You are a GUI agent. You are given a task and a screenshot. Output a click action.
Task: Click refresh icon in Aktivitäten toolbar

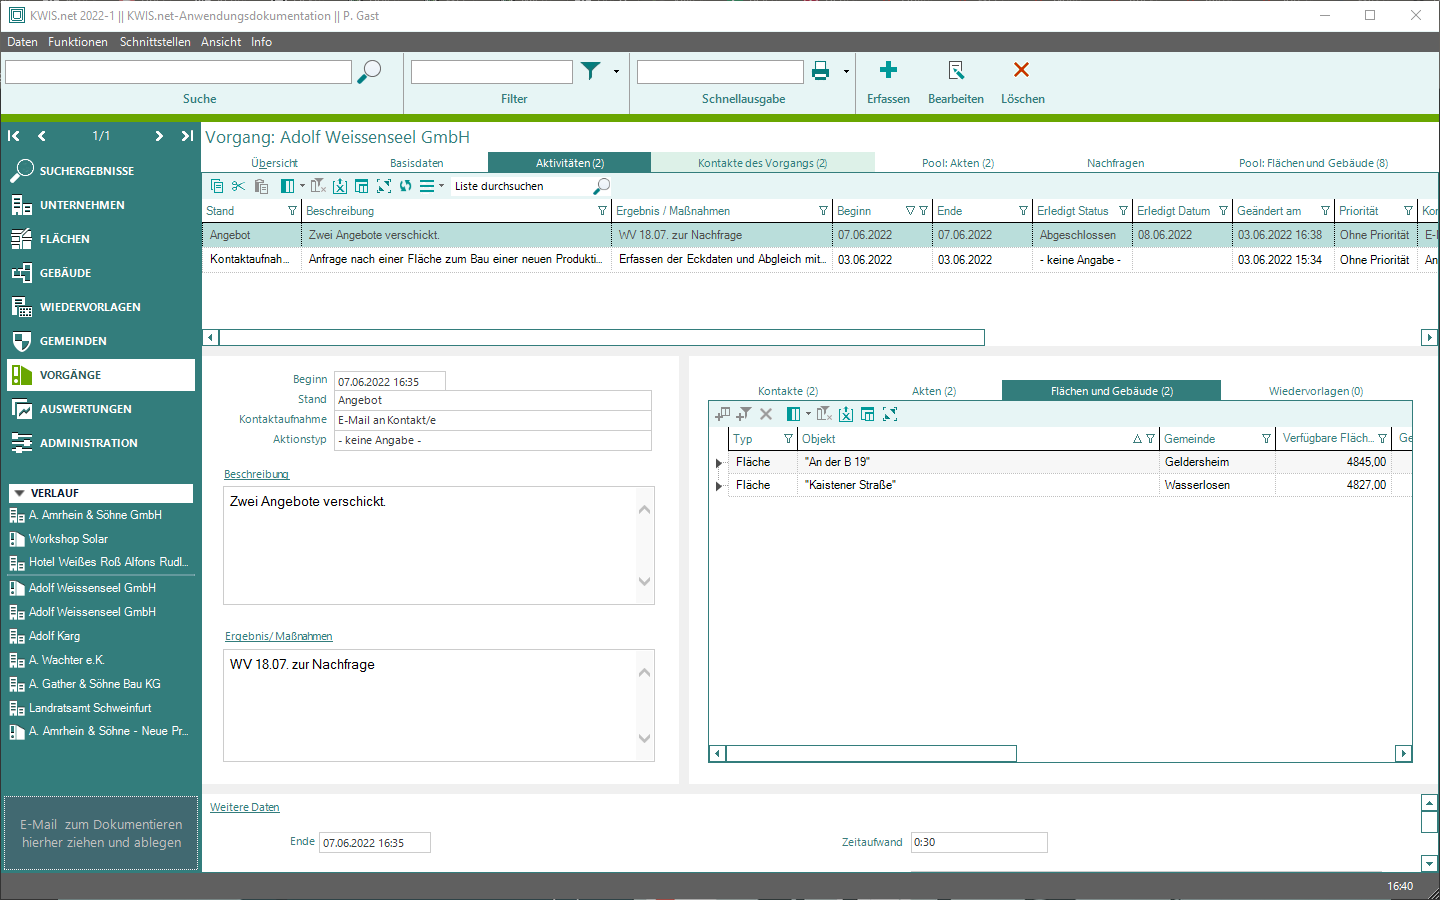(x=405, y=186)
